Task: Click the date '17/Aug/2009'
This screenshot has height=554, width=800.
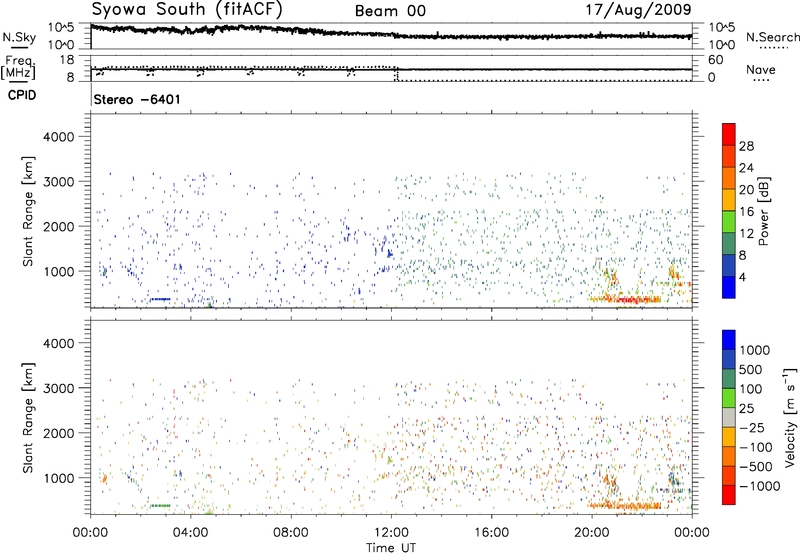Action: click(638, 9)
